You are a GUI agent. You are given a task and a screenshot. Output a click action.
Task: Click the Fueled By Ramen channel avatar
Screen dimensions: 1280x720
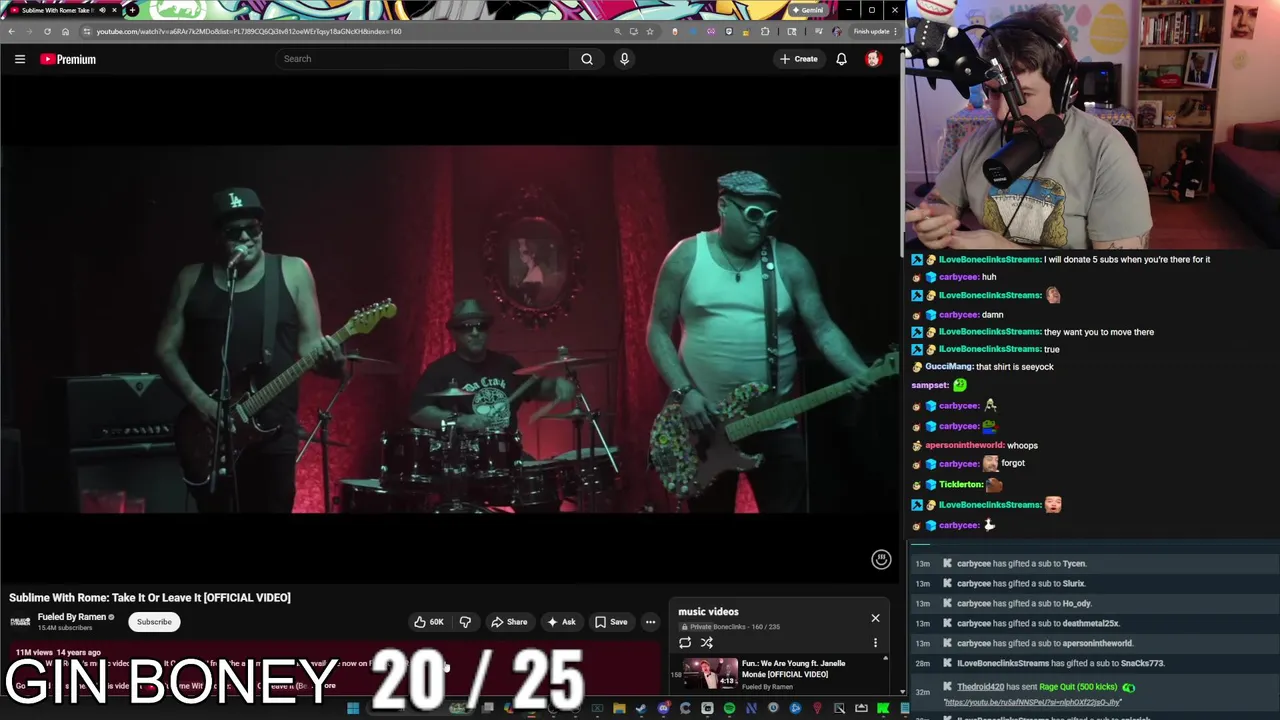(20, 622)
